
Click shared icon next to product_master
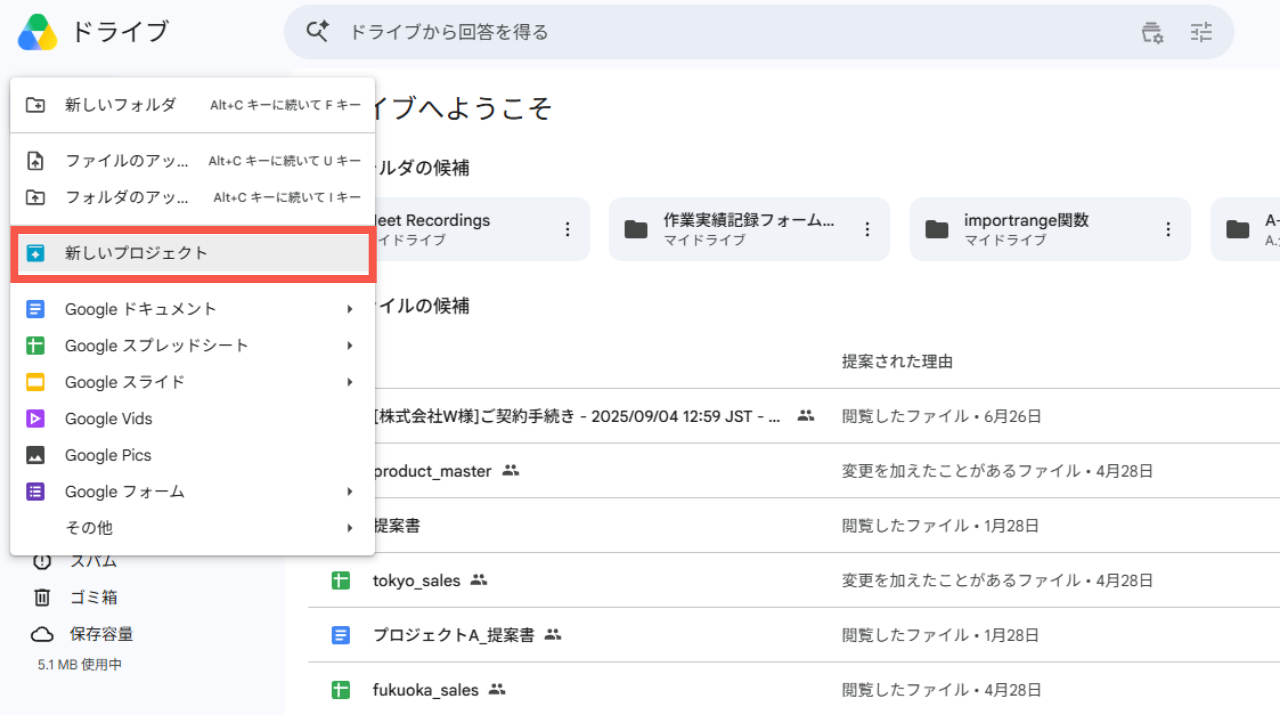pos(511,470)
